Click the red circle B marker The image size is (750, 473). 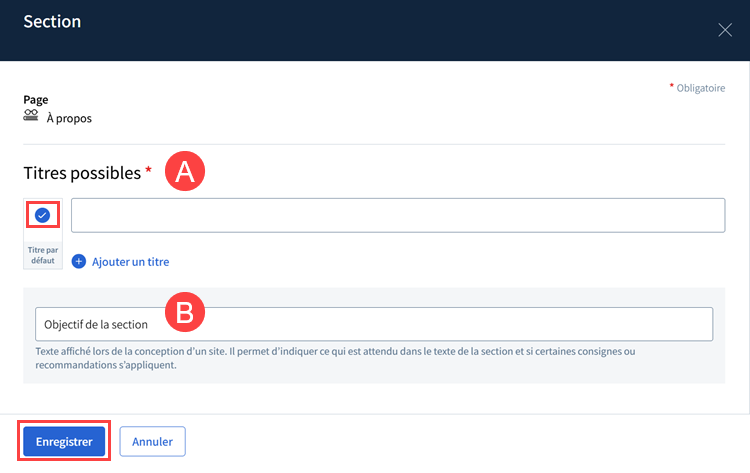185,312
